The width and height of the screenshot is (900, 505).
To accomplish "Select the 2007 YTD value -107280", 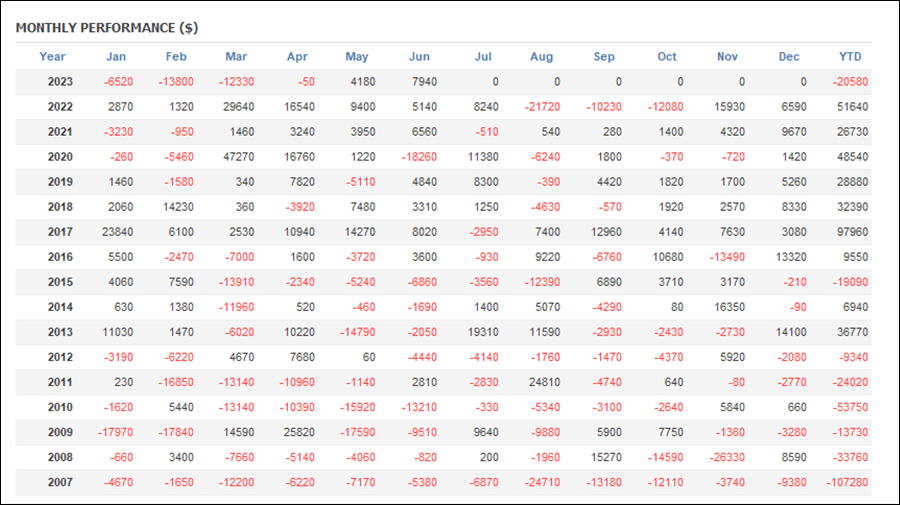I will click(847, 482).
